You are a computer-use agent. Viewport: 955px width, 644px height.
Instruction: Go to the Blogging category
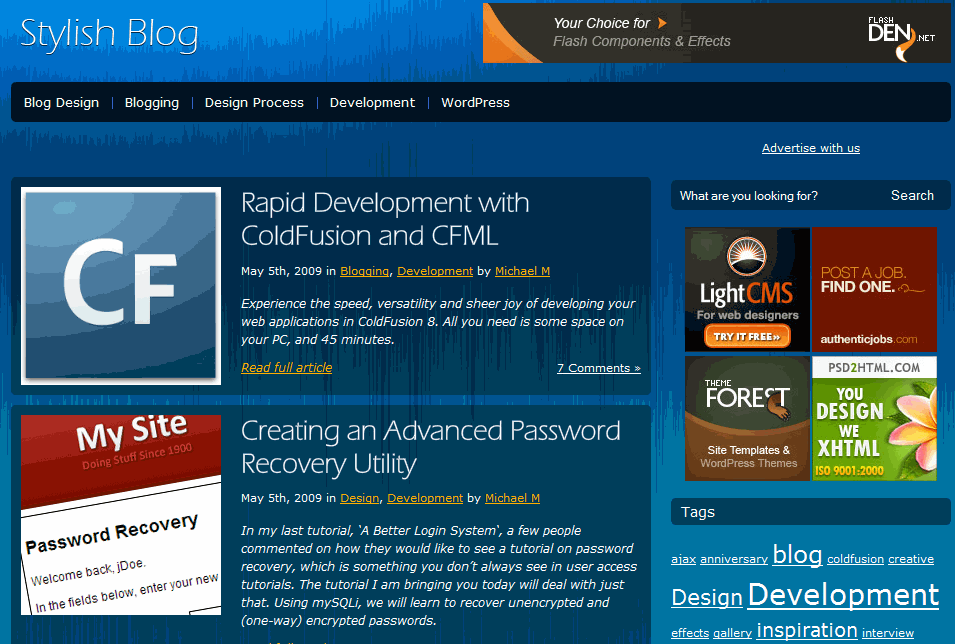pos(152,102)
